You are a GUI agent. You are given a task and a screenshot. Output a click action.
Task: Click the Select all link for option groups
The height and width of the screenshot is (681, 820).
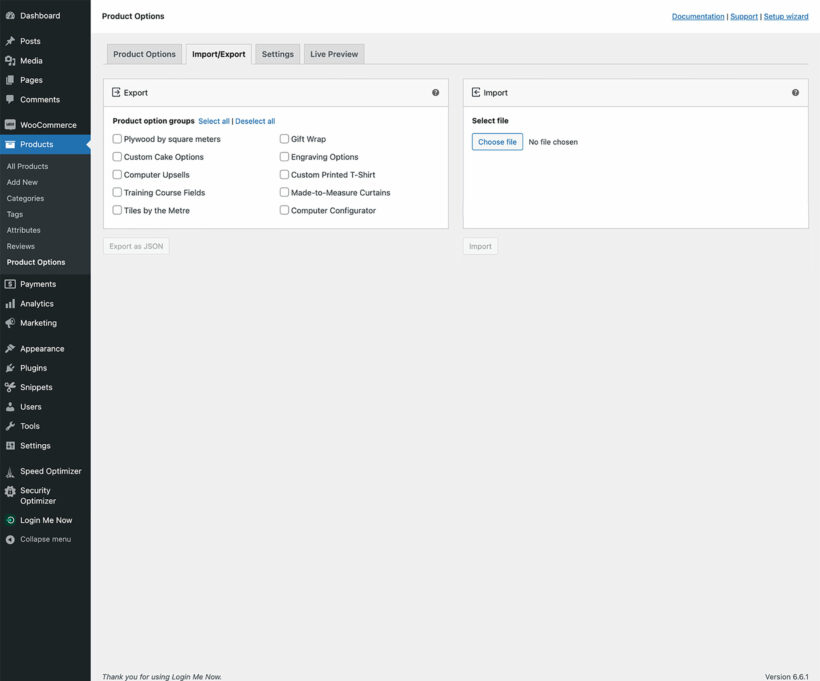click(x=214, y=120)
